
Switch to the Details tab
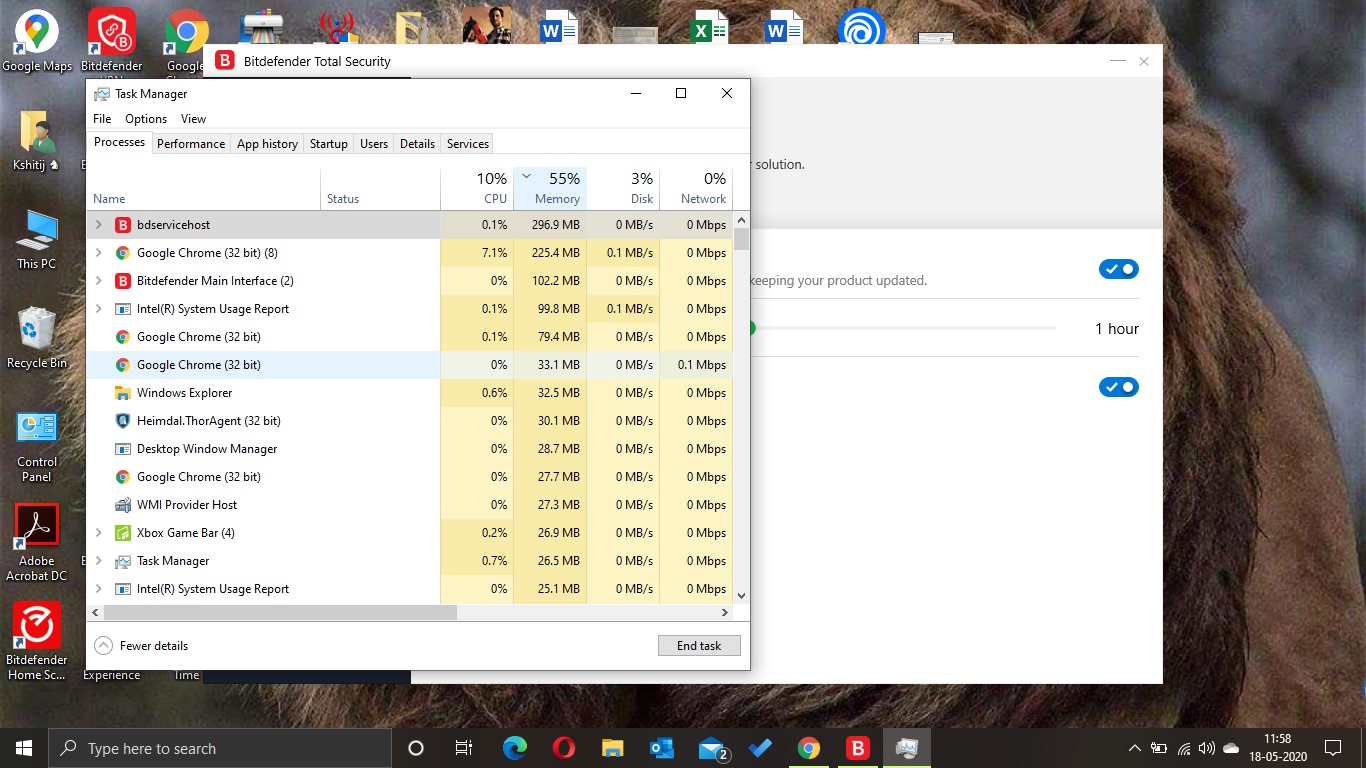(x=417, y=144)
